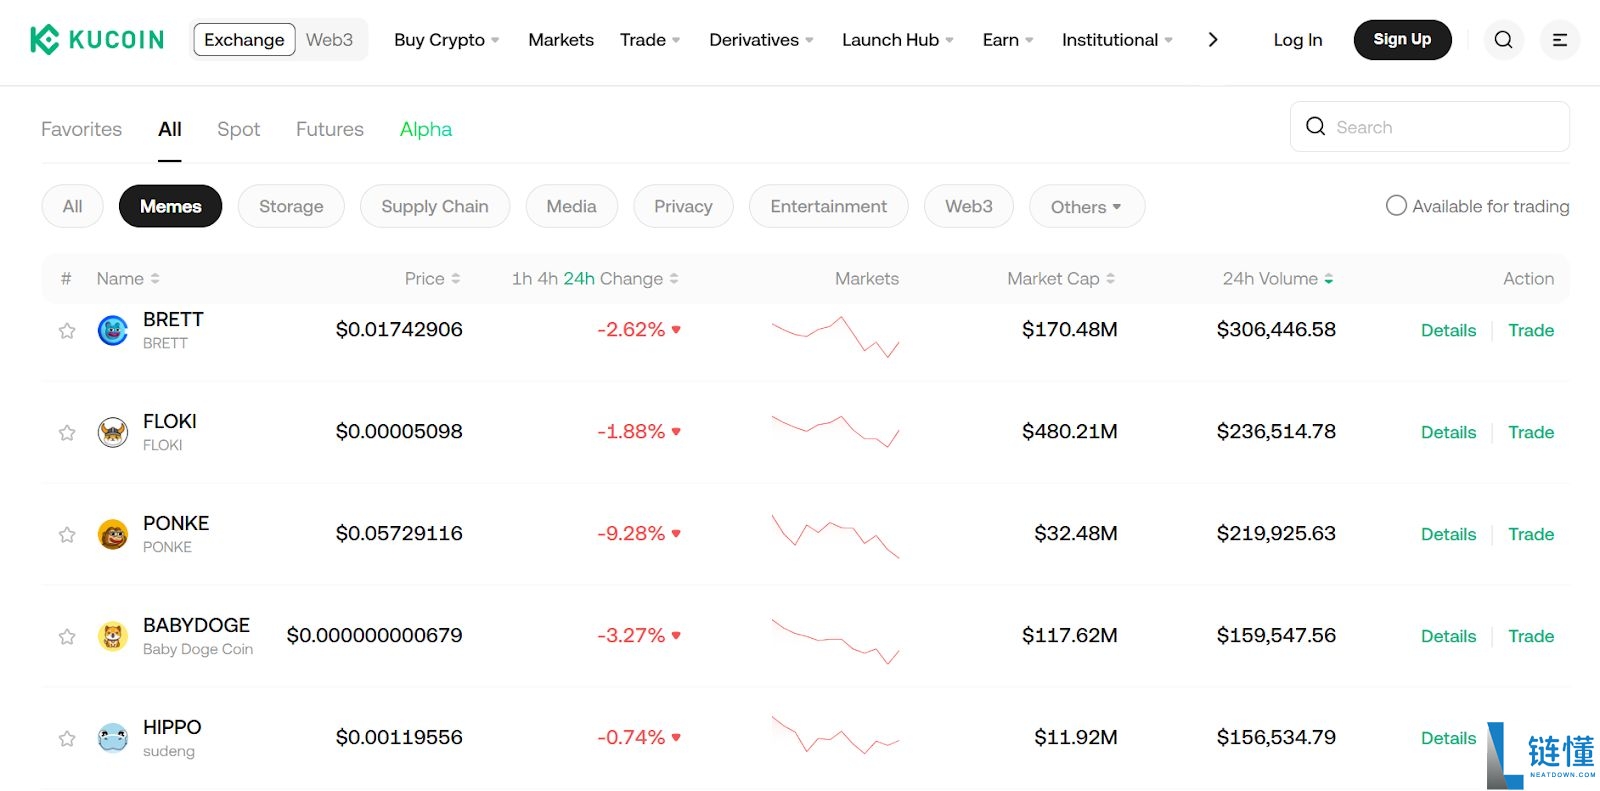The width and height of the screenshot is (1600, 791).
Task: Expand the Others category dropdown
Action: (1086, 206)
